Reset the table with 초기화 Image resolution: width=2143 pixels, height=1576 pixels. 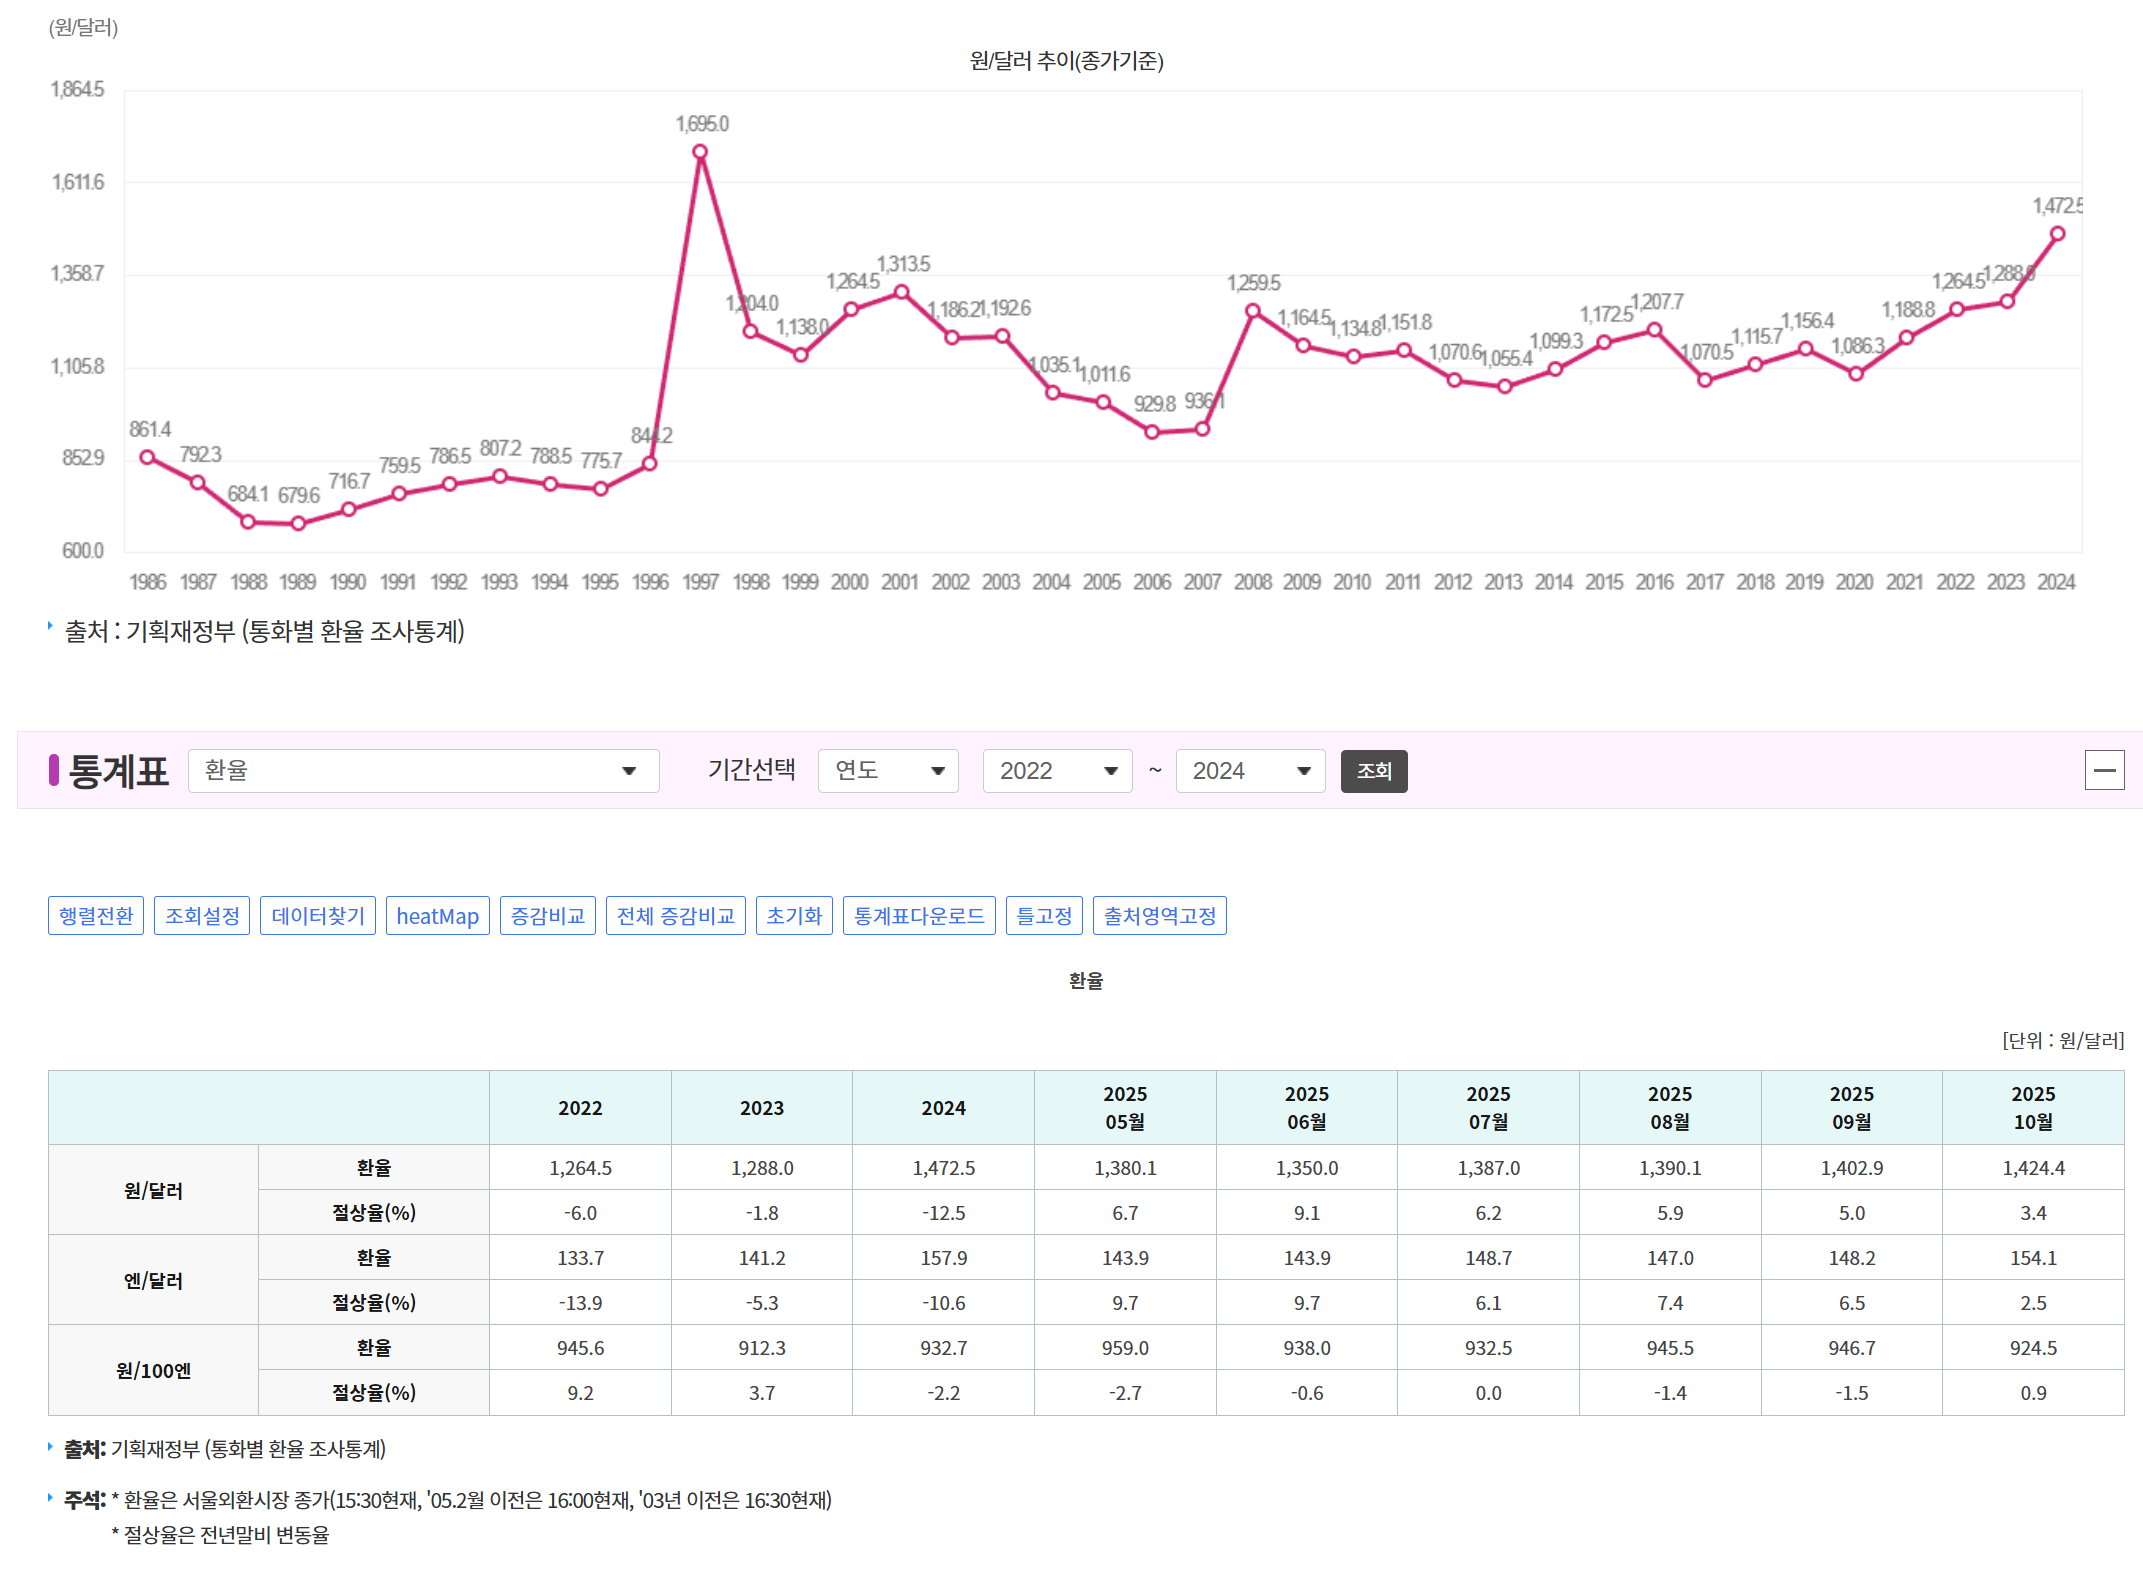point(794,916)
